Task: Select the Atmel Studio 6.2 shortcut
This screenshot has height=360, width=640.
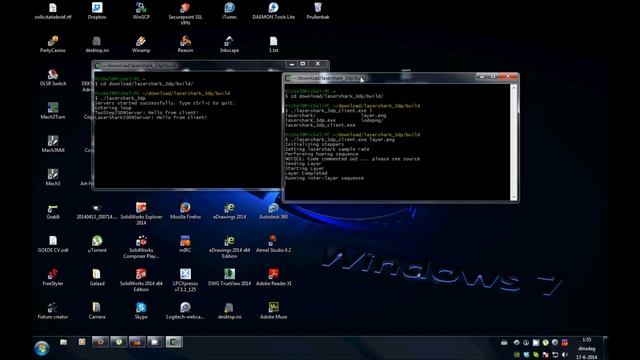Action: (273, 244)
